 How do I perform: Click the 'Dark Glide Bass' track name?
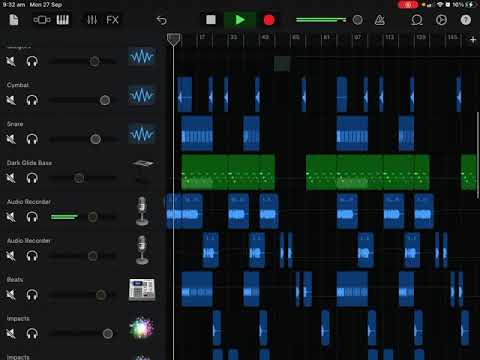point(29,163)
